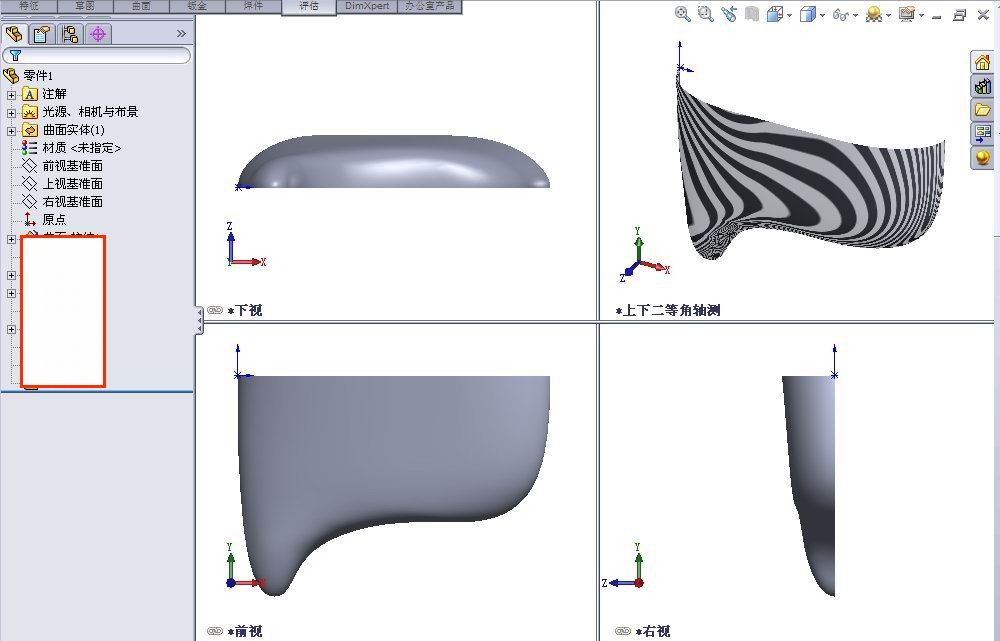Open the 焊件 command tab
1000x641 pixels.
253,6
